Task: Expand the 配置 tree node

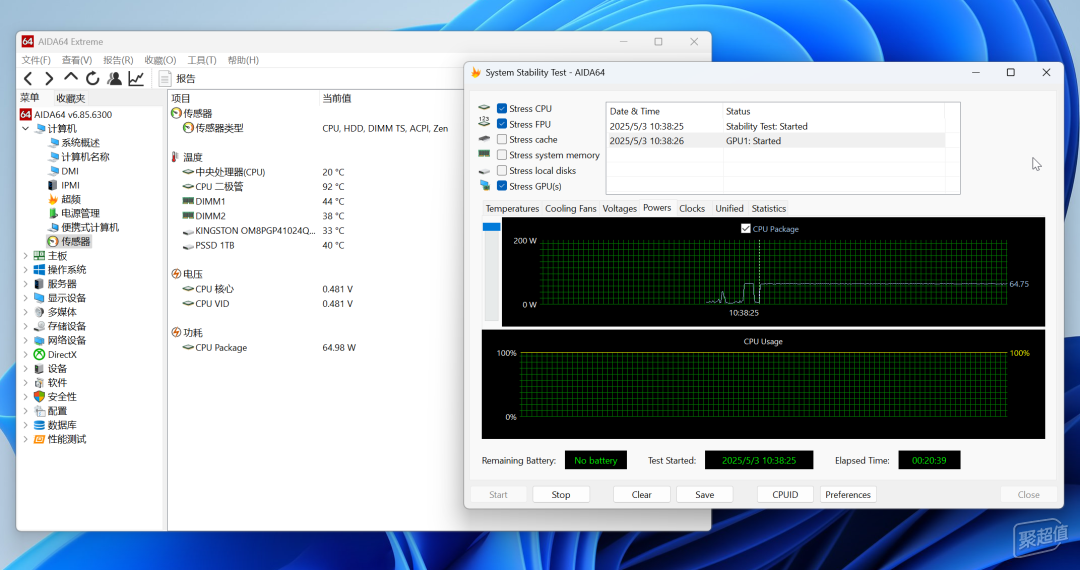Action: click(25, 411)
